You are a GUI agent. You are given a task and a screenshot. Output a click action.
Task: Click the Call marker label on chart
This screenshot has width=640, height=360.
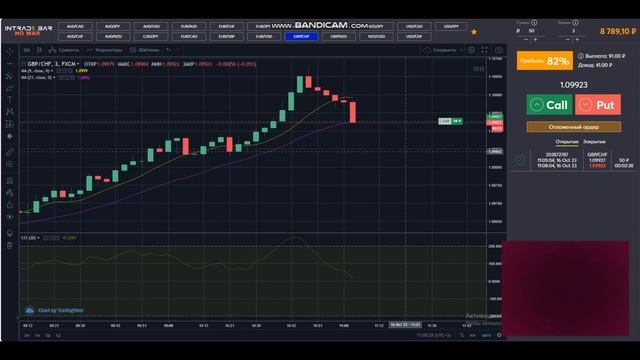point(450,121)
